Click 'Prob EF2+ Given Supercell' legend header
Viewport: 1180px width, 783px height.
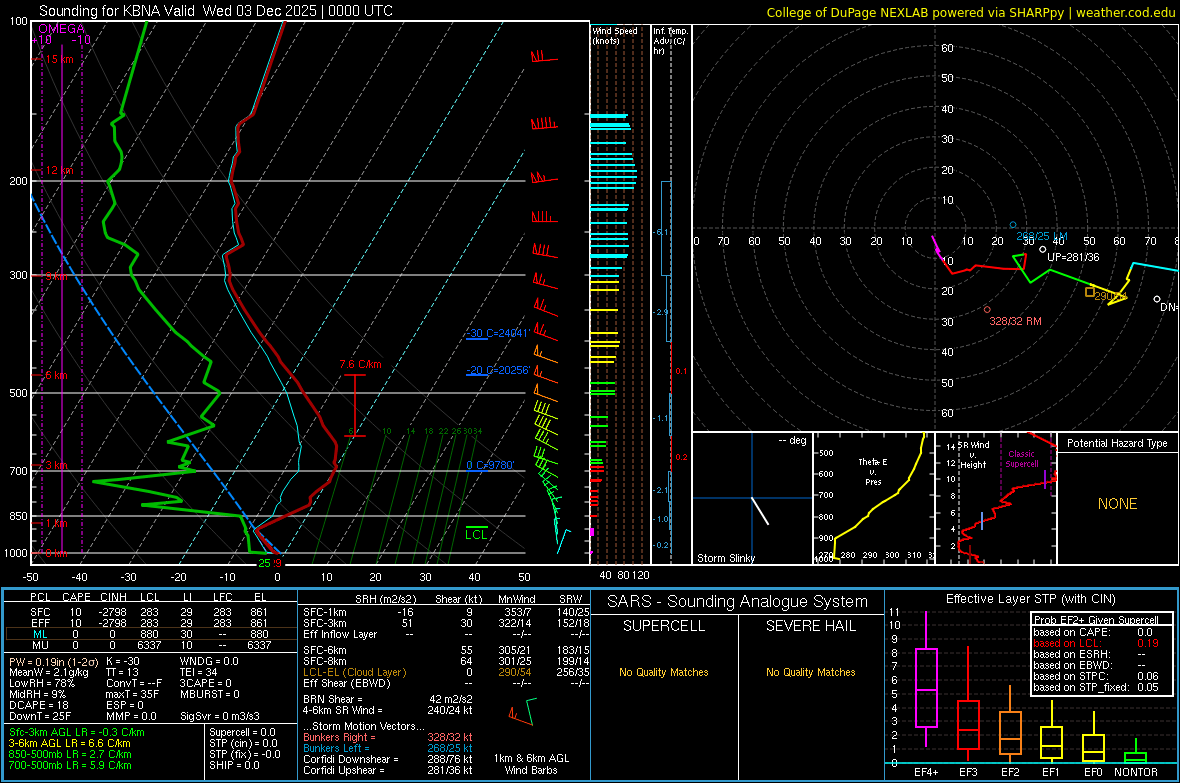pyautogui.click(x=1096, y=620)
